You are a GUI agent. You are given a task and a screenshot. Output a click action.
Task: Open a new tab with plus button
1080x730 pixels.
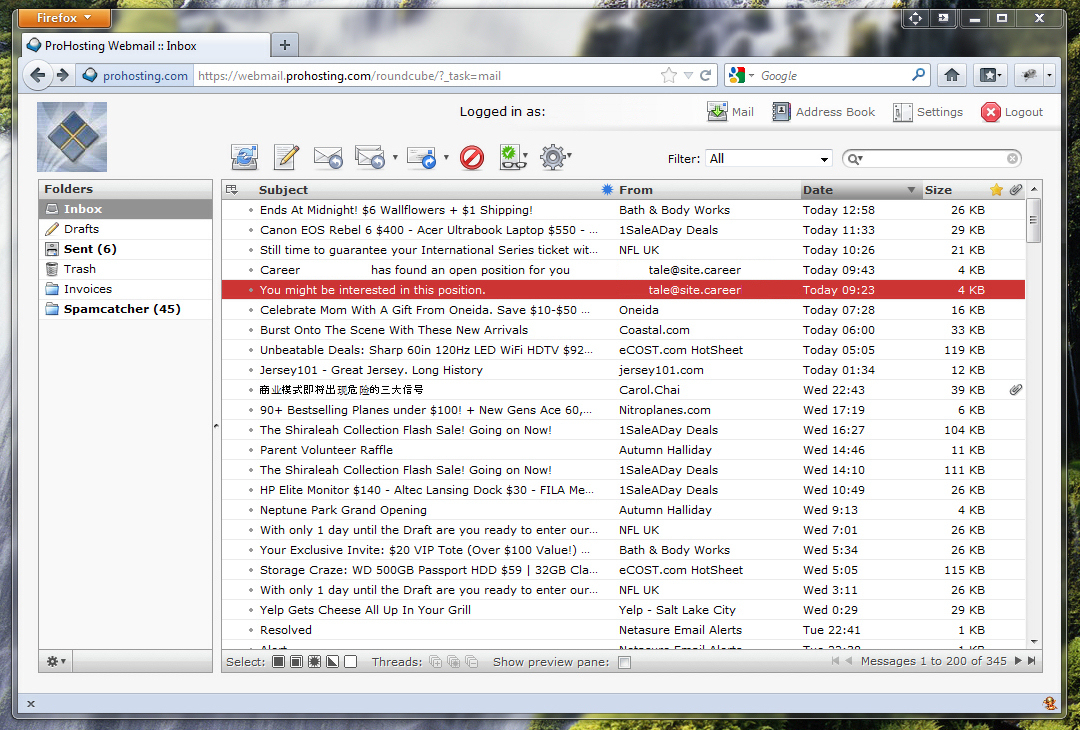[x=284, y=45]
